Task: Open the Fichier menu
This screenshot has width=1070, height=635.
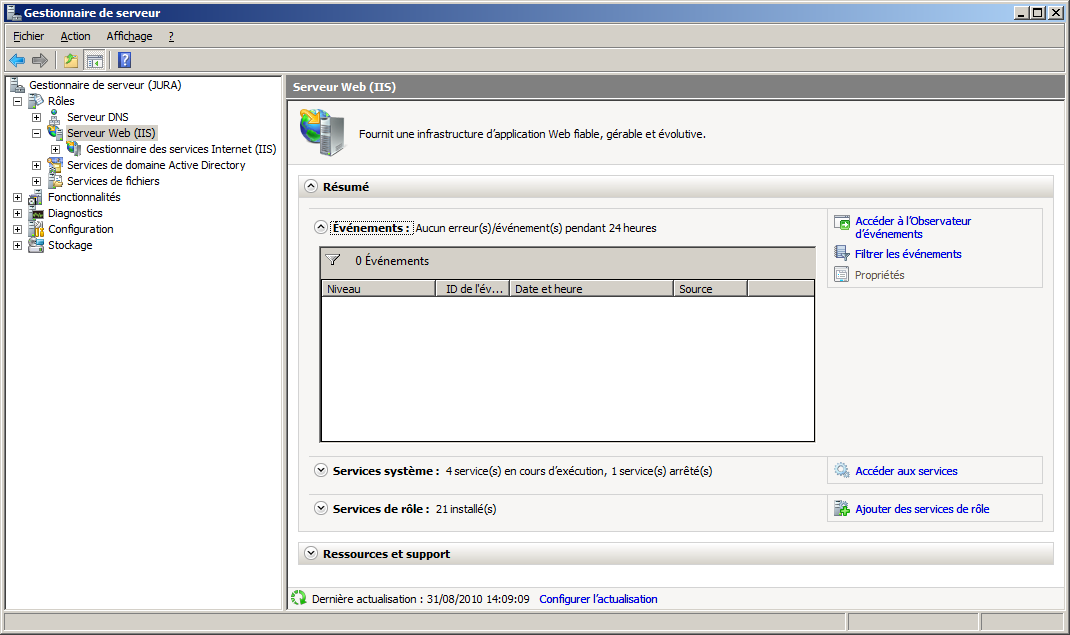Action: (28, 36)
